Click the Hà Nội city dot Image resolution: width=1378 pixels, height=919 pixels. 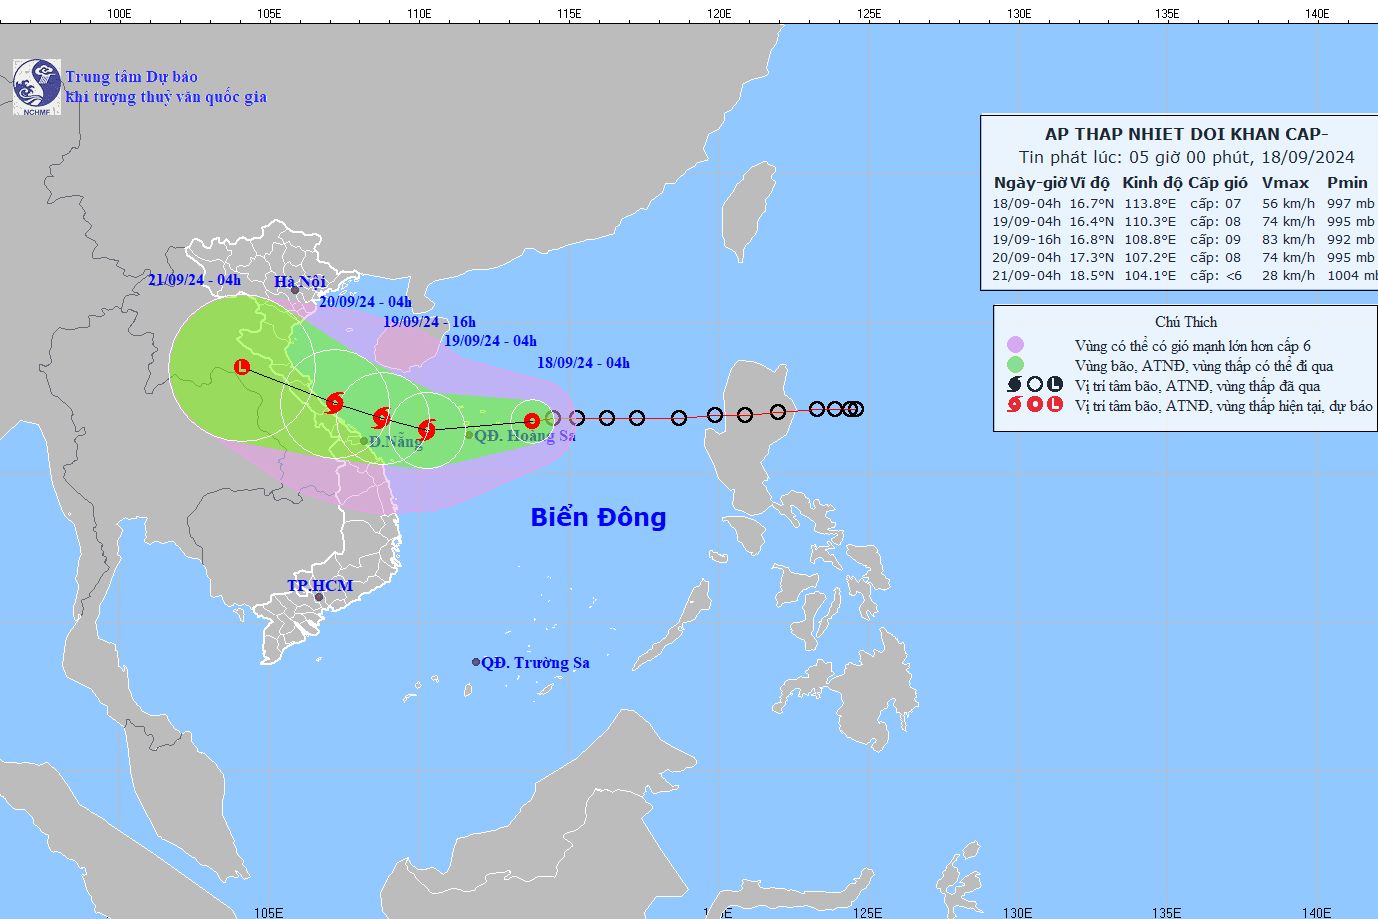tap(295, 290)
